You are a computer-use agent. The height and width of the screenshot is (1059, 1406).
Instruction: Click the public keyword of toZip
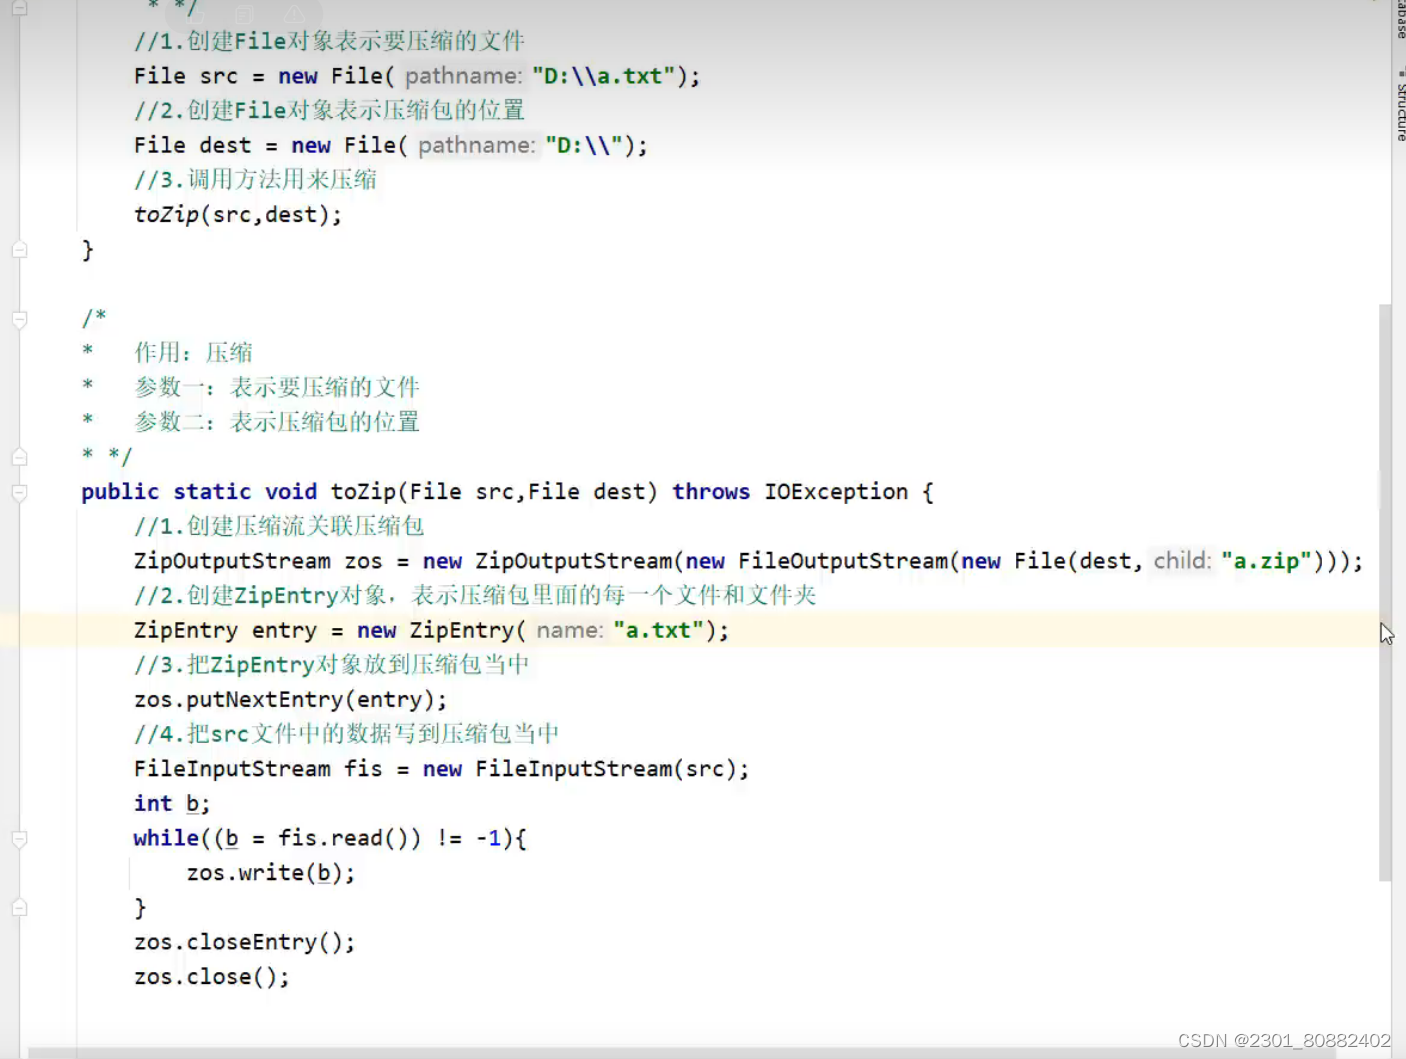(120, 492)
